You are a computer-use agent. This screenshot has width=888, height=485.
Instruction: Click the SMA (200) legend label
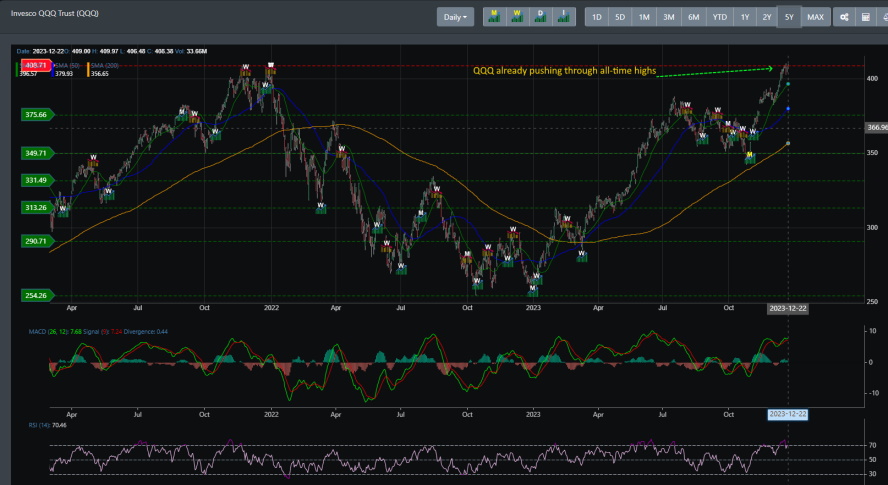click(105, 66)
